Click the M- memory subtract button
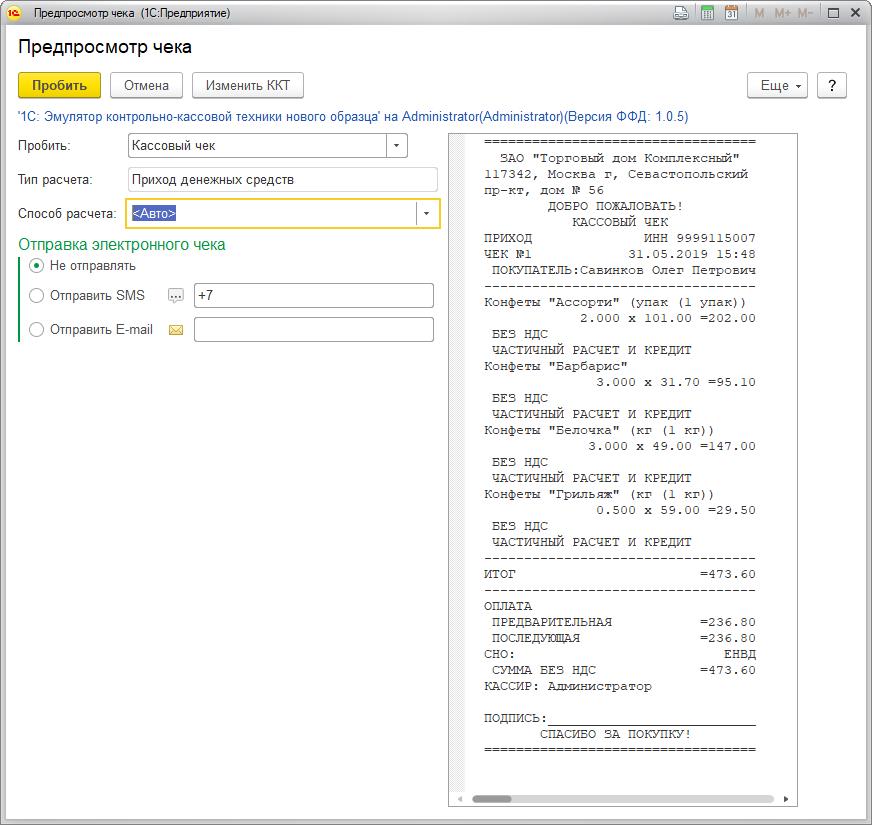The height and width of the screenshot is (825, 872). click(806, 13)
